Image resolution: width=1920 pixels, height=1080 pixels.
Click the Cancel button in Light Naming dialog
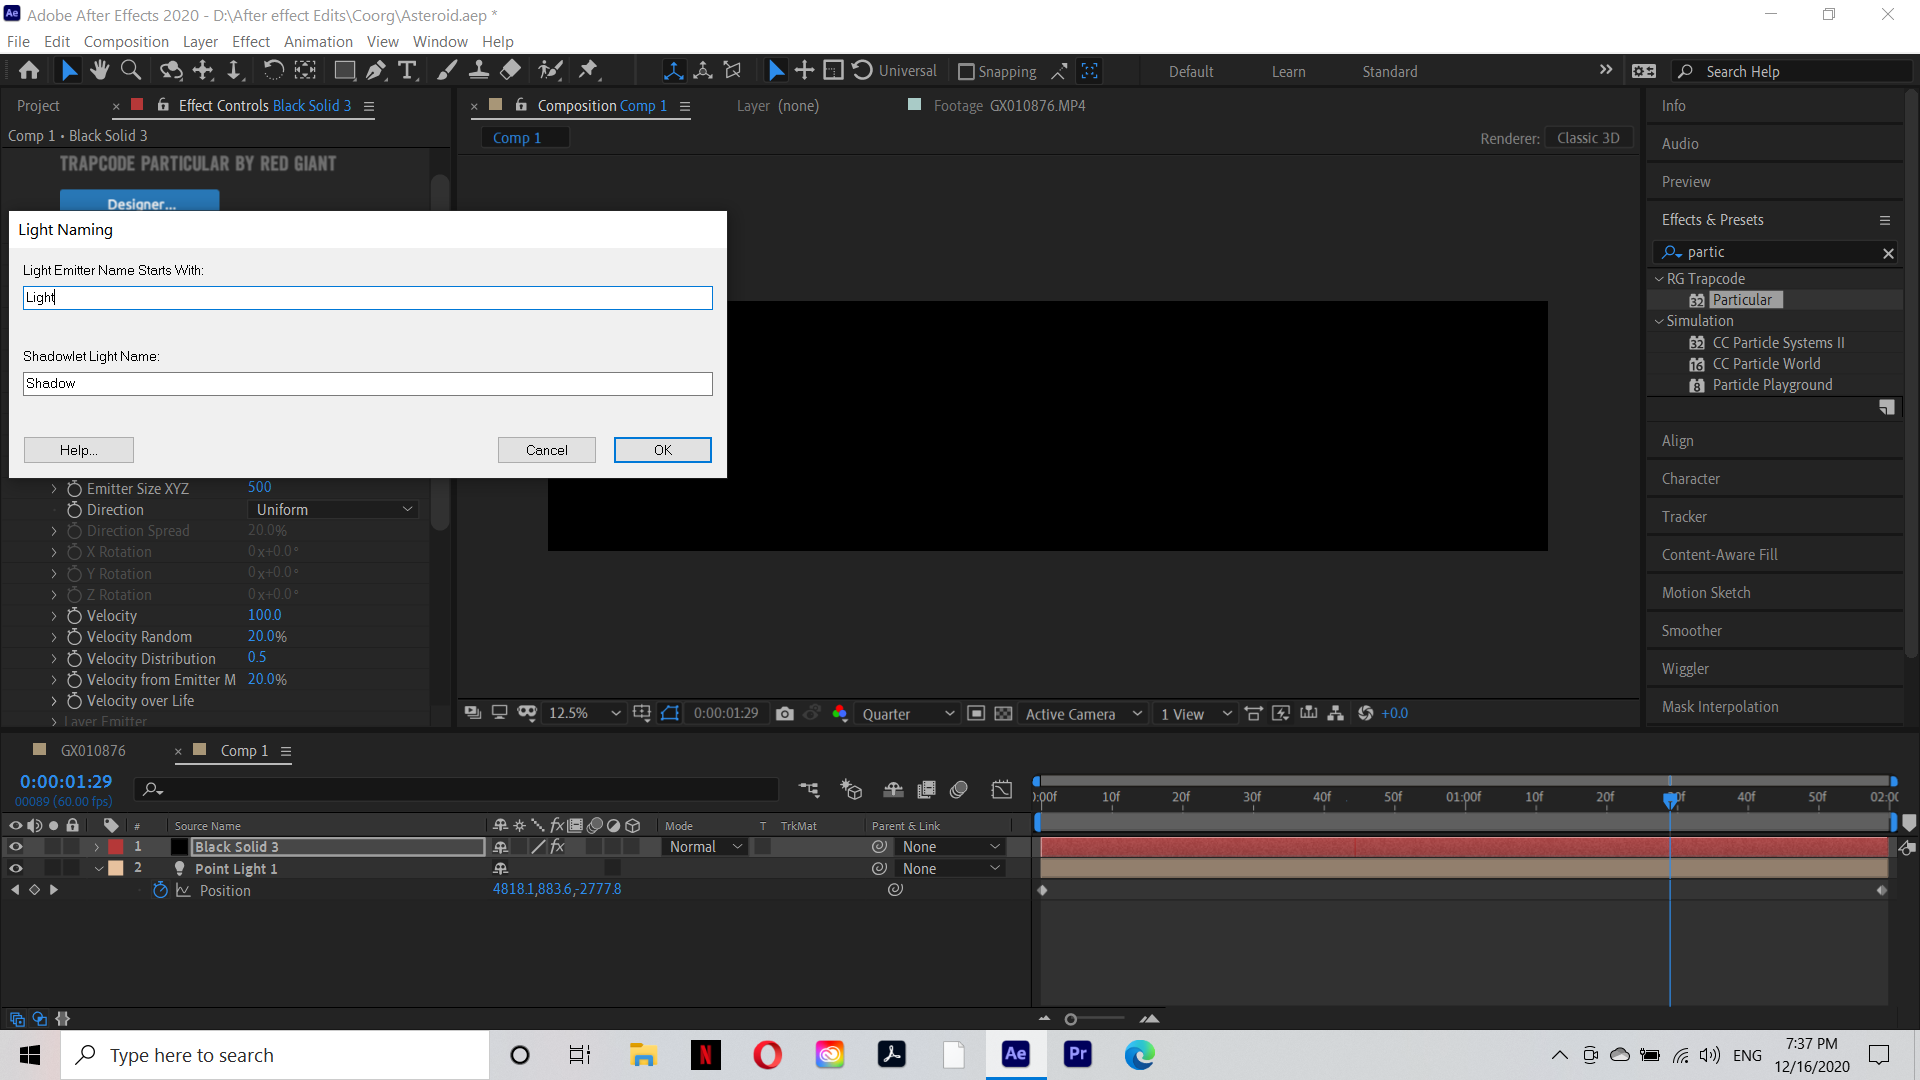click(x=546, y=450)
